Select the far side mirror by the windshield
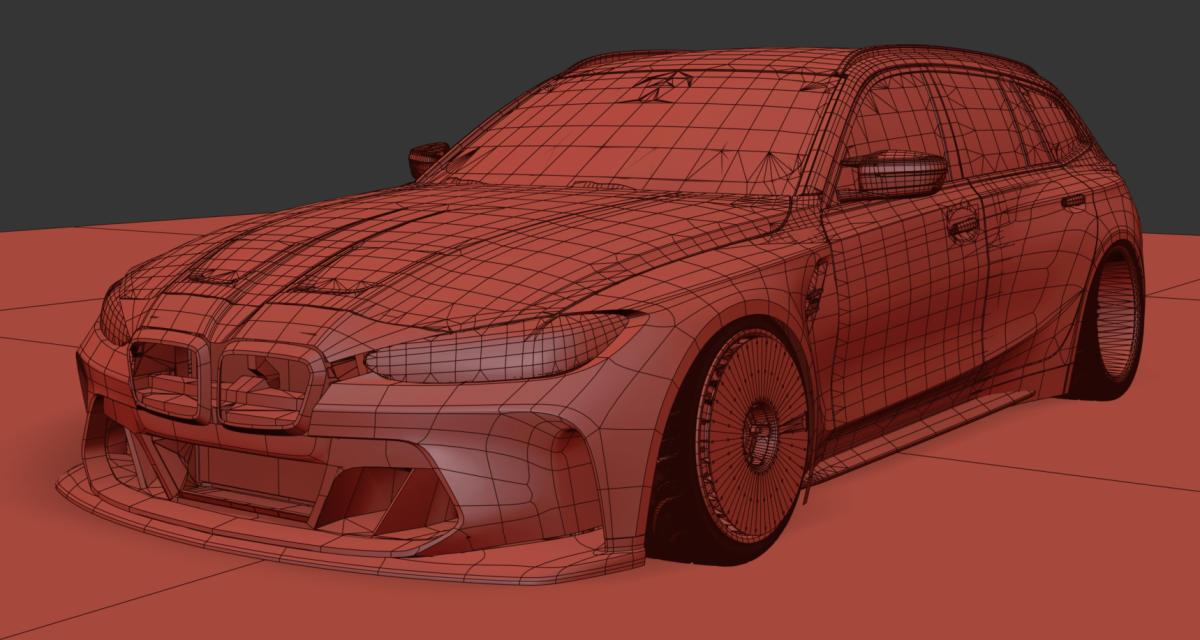 coord(428,158)
